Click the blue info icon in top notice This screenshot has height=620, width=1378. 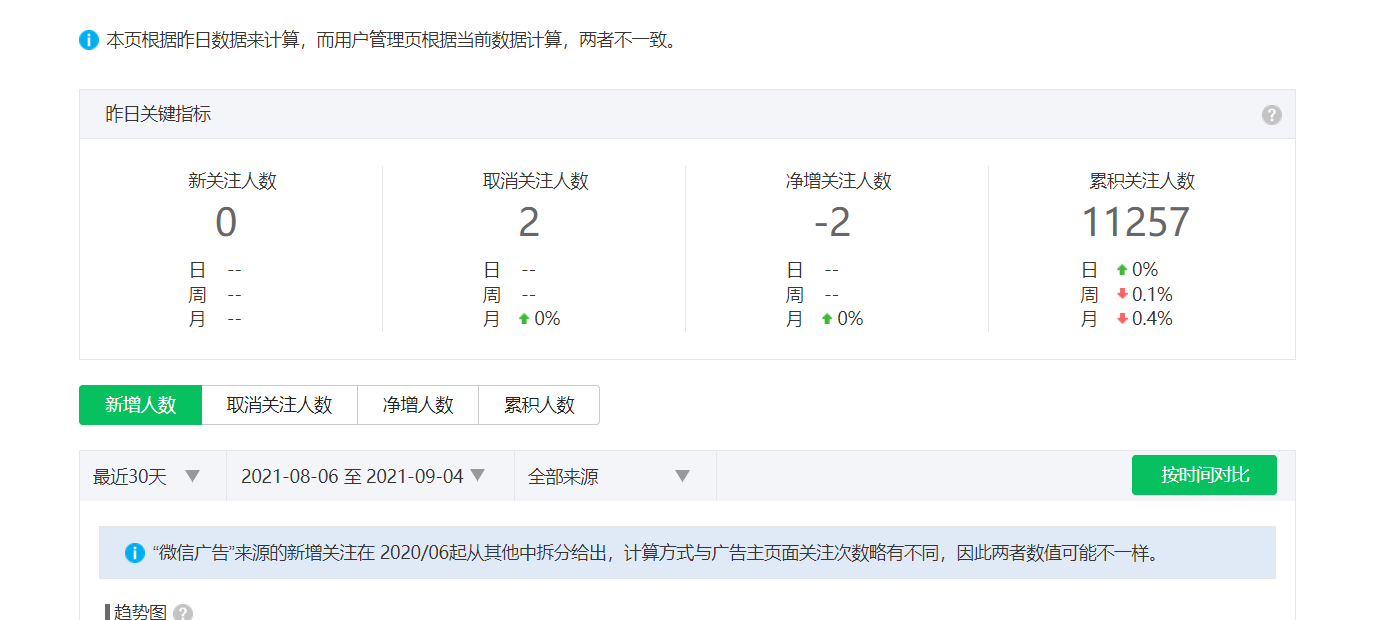click(x=89, y=40)
